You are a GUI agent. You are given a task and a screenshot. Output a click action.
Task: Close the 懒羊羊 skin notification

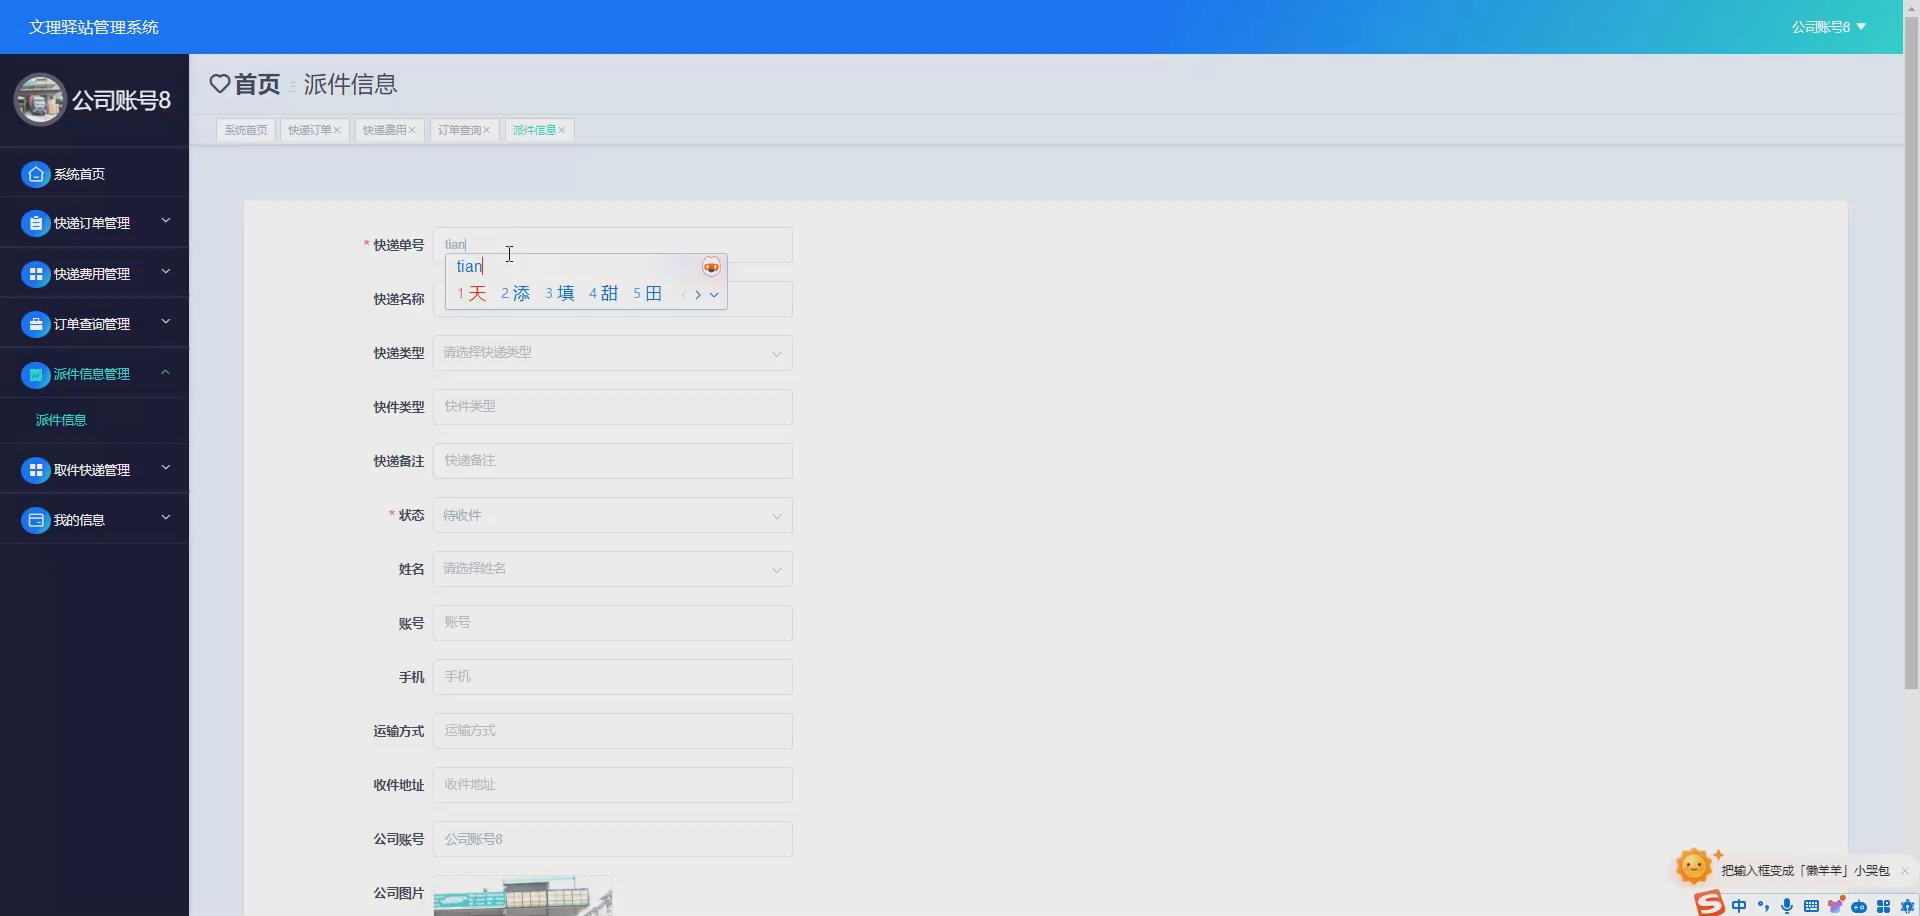click(1904, 870)
